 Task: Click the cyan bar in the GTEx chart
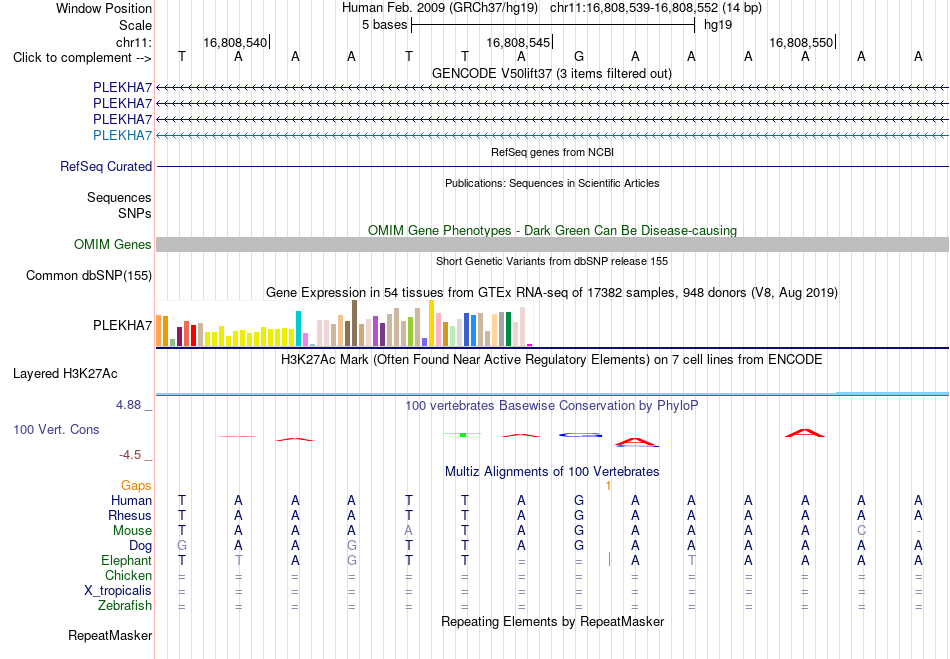coord(299,328)
